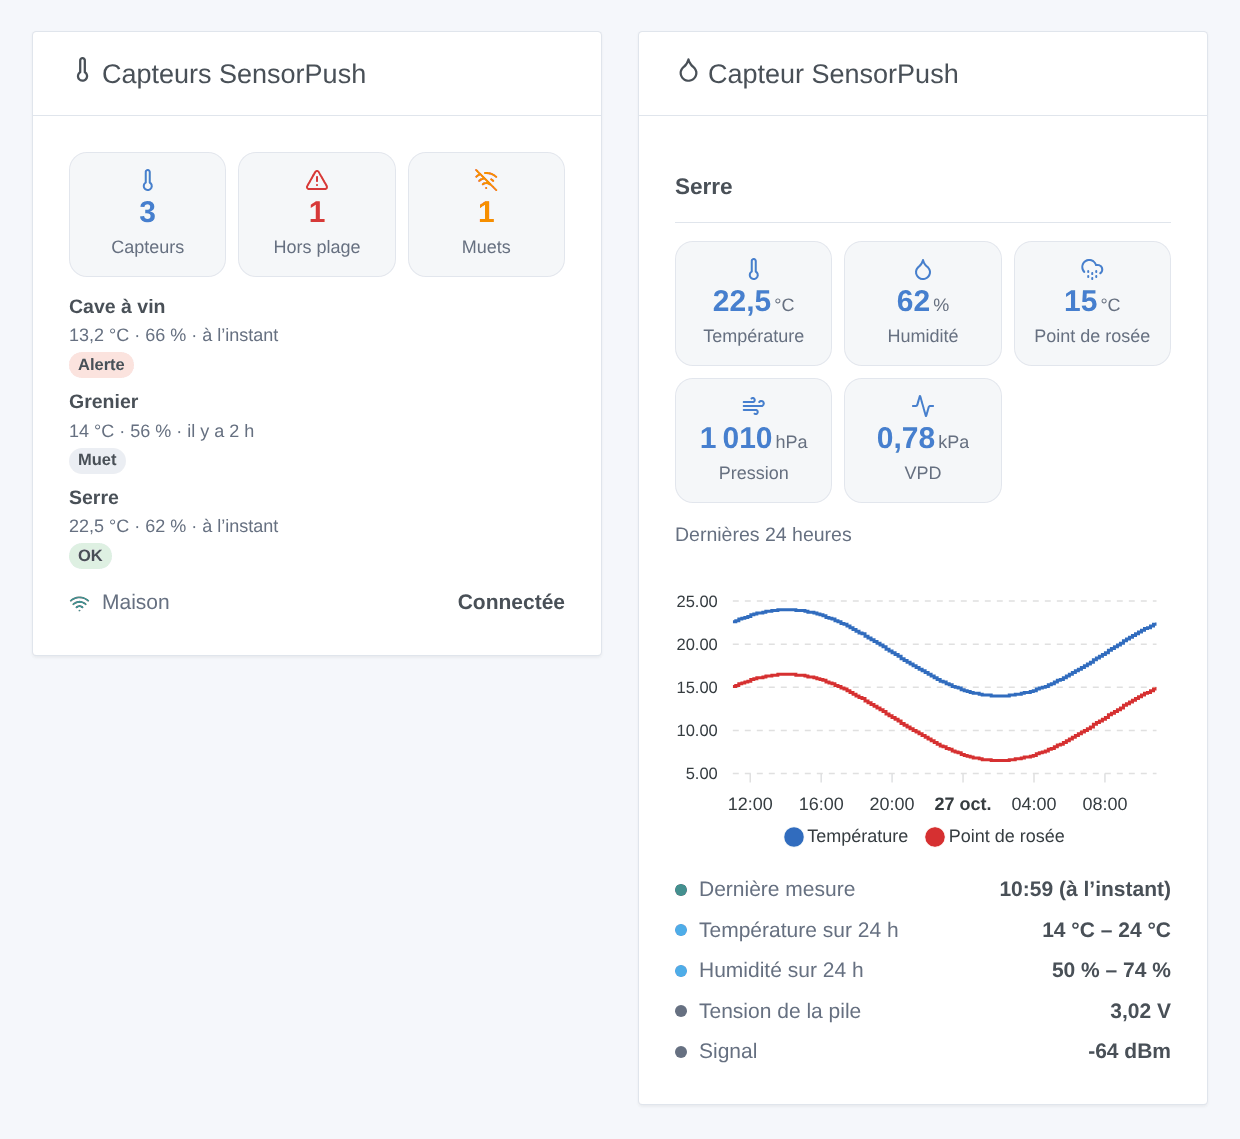Screen dimensions: 1240x1139
Task: Select the Hors plage count tile
Action: (317, 214)
